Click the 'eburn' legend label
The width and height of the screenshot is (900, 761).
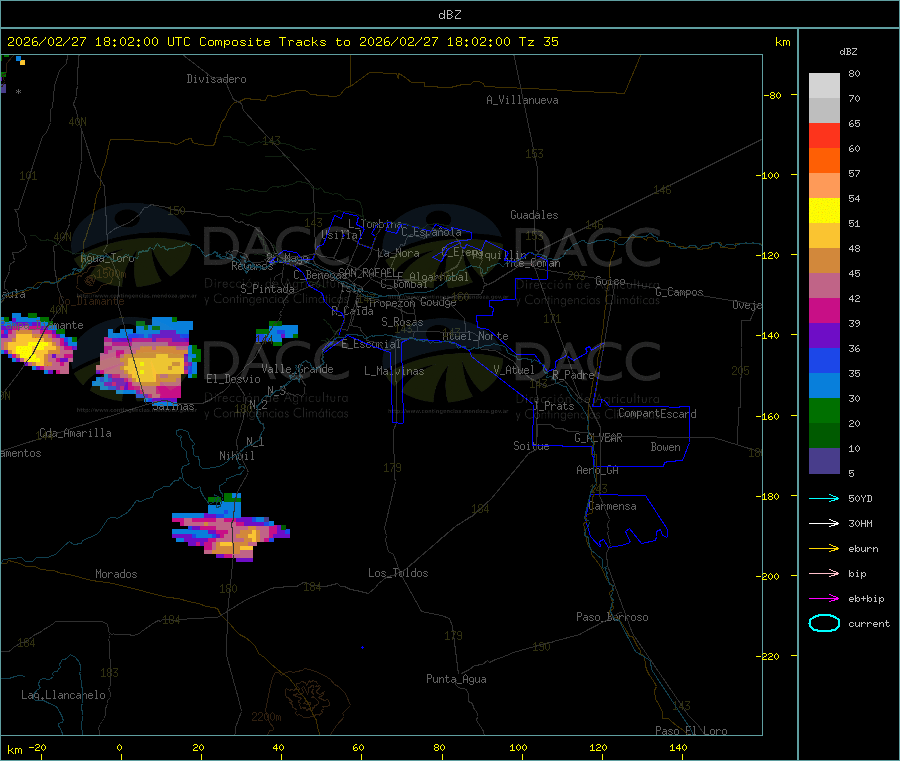point(863,549)
